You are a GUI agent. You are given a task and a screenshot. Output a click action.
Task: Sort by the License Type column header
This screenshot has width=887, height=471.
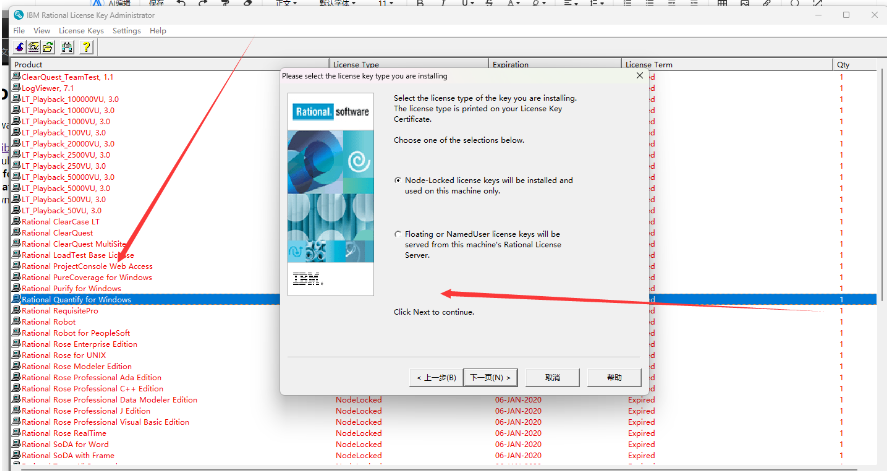408,64
